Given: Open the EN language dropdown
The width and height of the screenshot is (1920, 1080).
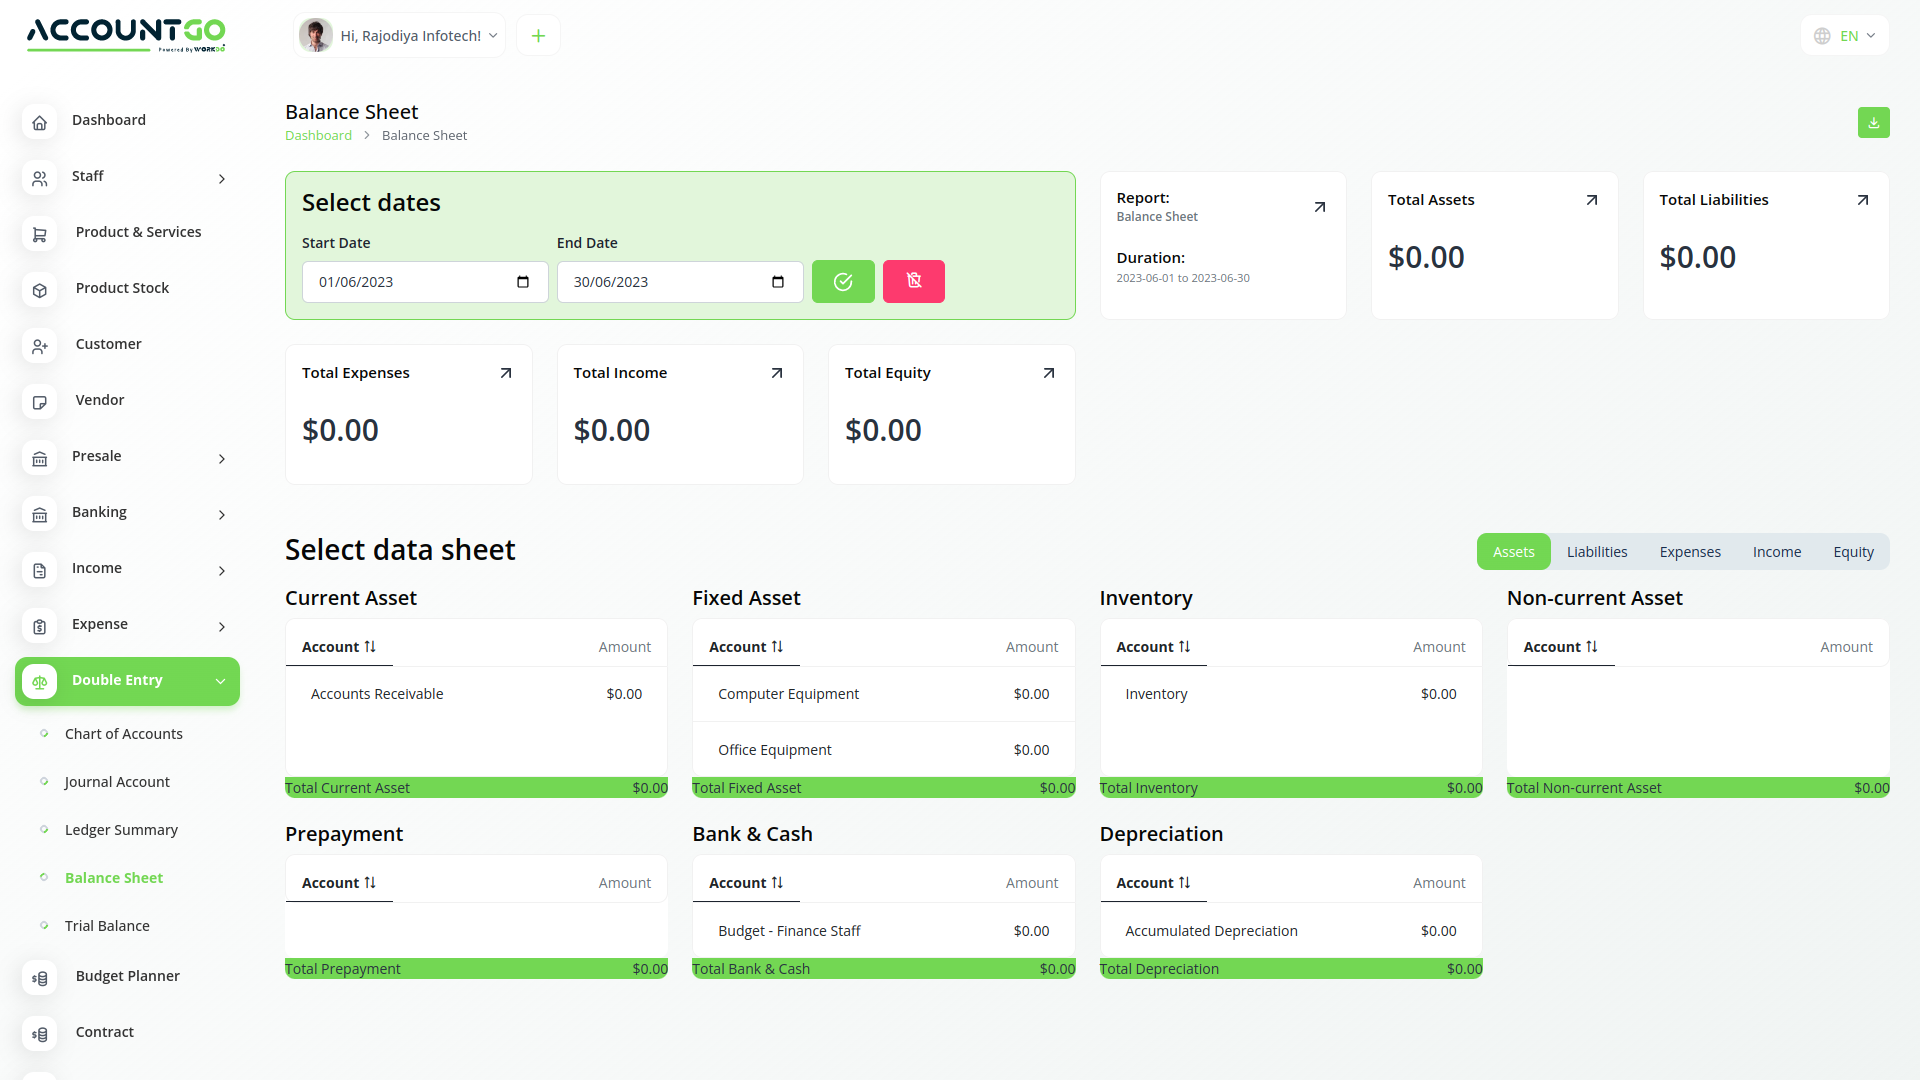Looking at the screenshot, I should pos(1845,36).
